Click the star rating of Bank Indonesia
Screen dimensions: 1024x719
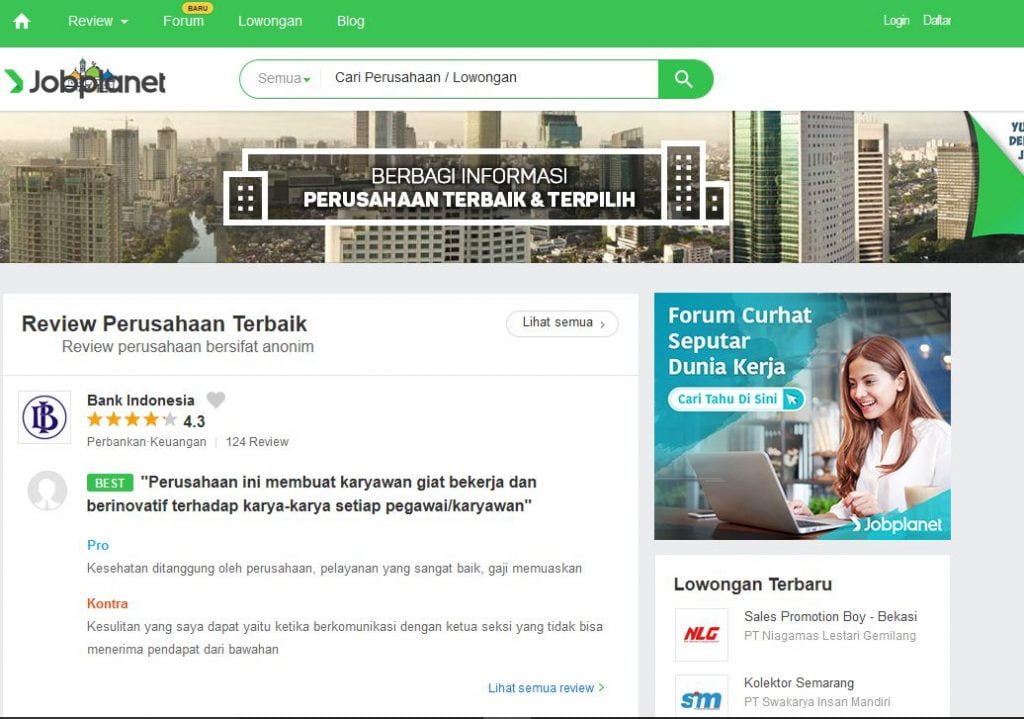(x=132, y=420)
